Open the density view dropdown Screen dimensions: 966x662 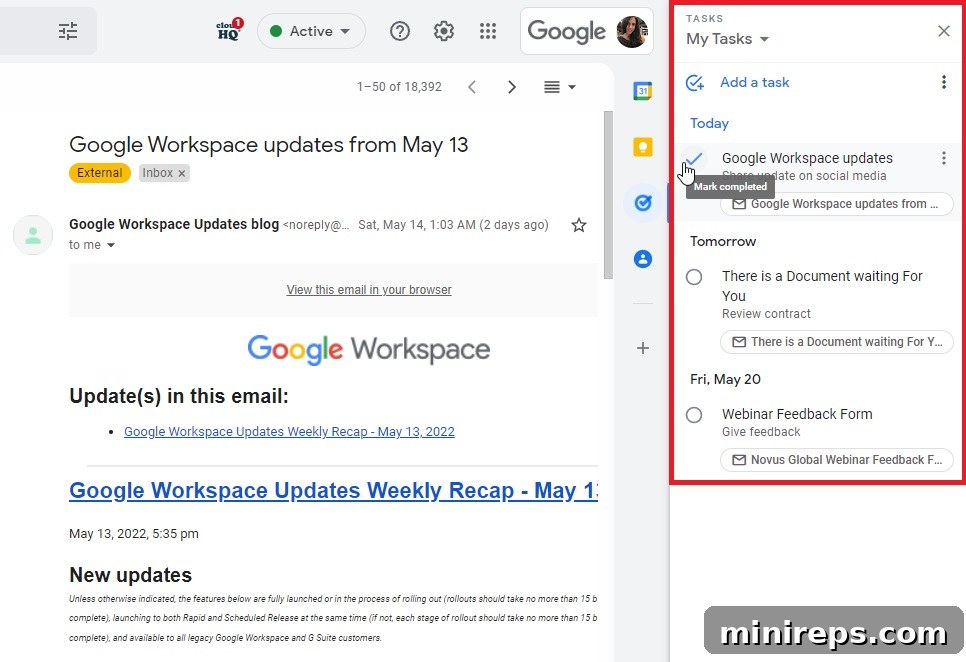click(x=559, y=87)
